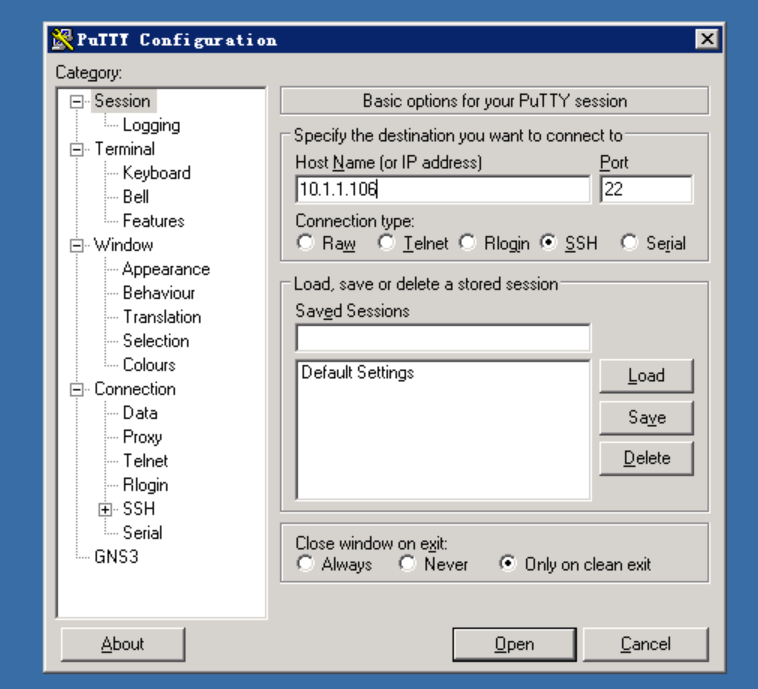Open Translation settings in tree
Screen dimensions: 758x689
[x=162, y=317]
